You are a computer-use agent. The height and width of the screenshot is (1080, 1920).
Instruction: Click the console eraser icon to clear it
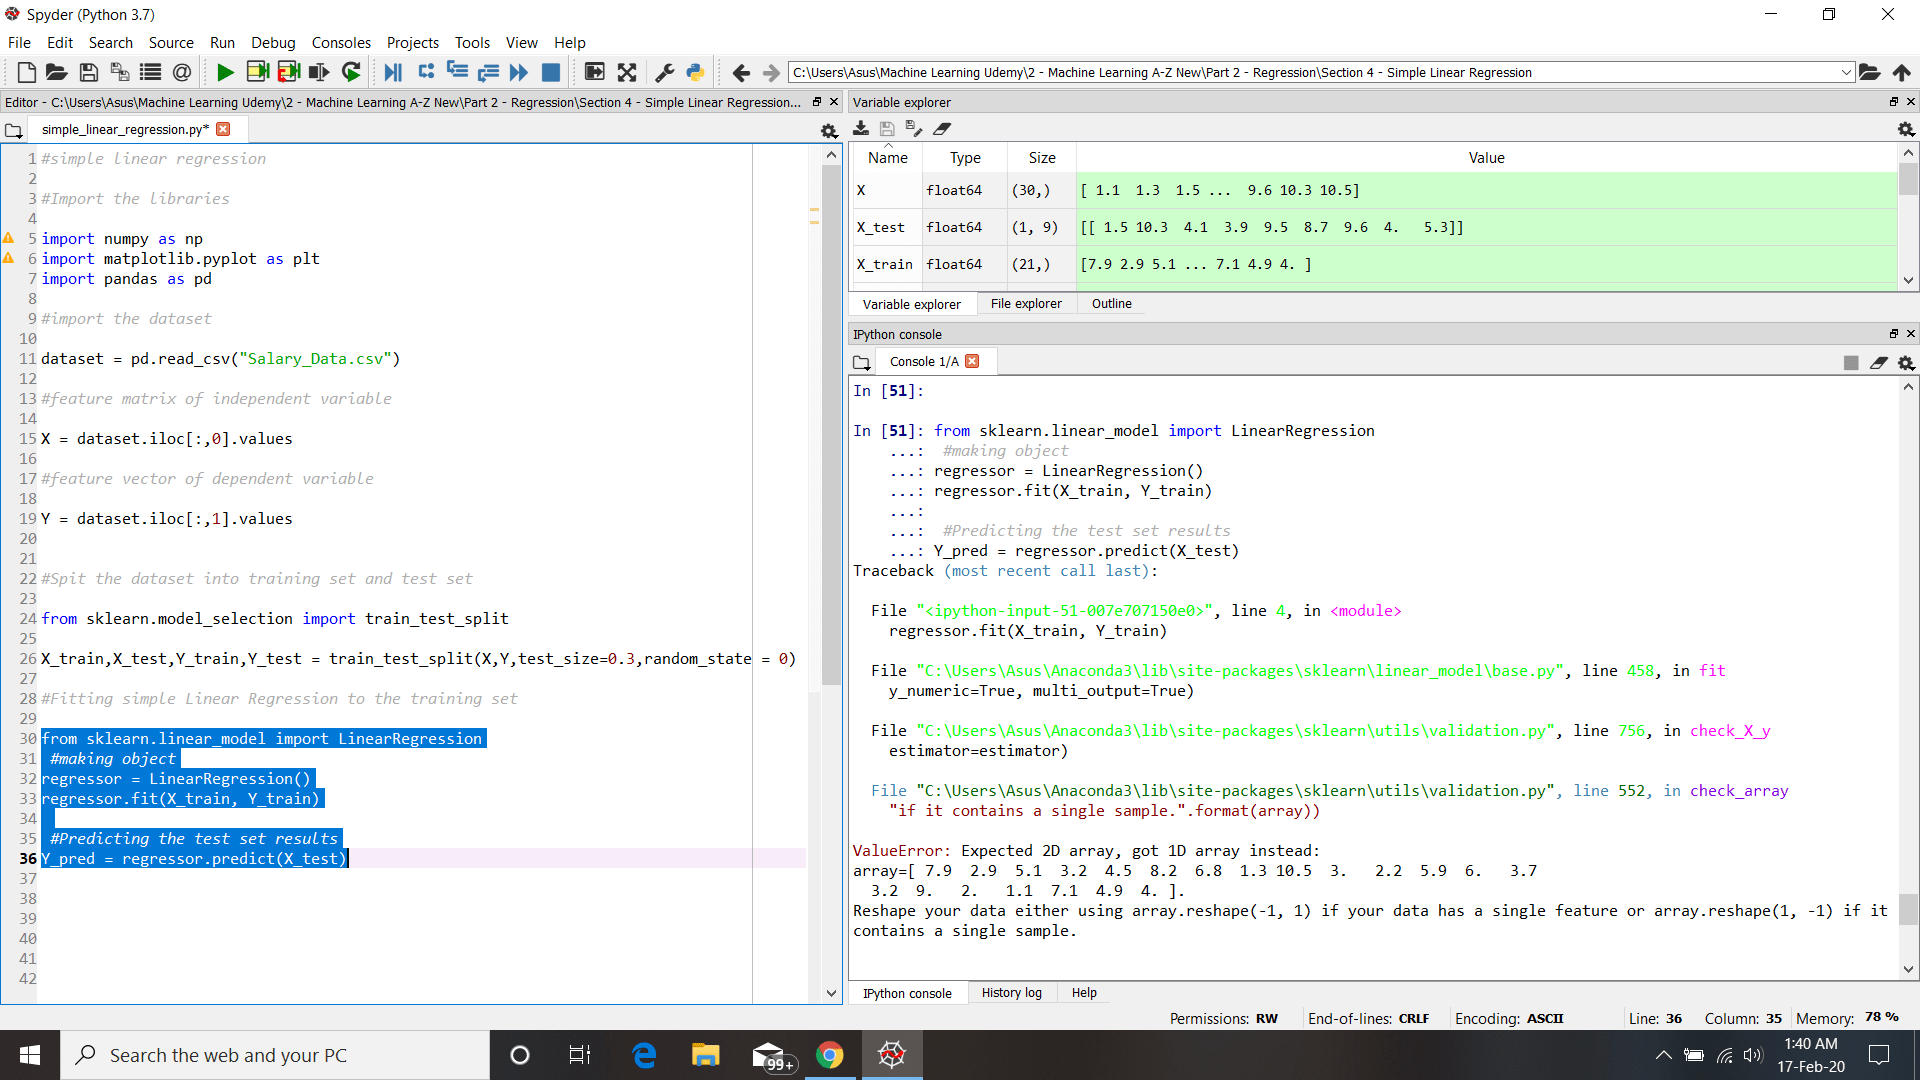pos(1878,363)
